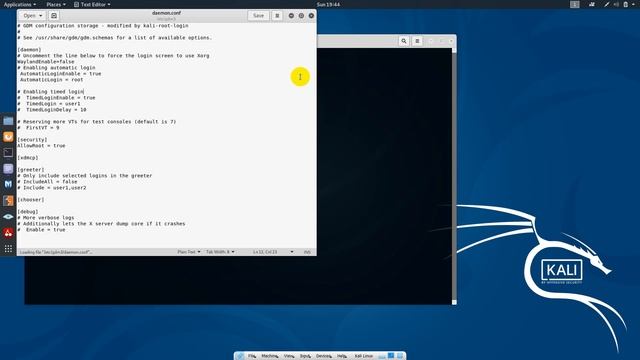Open the Applications menu
The image size is (640, 360).
coord(20,4)
